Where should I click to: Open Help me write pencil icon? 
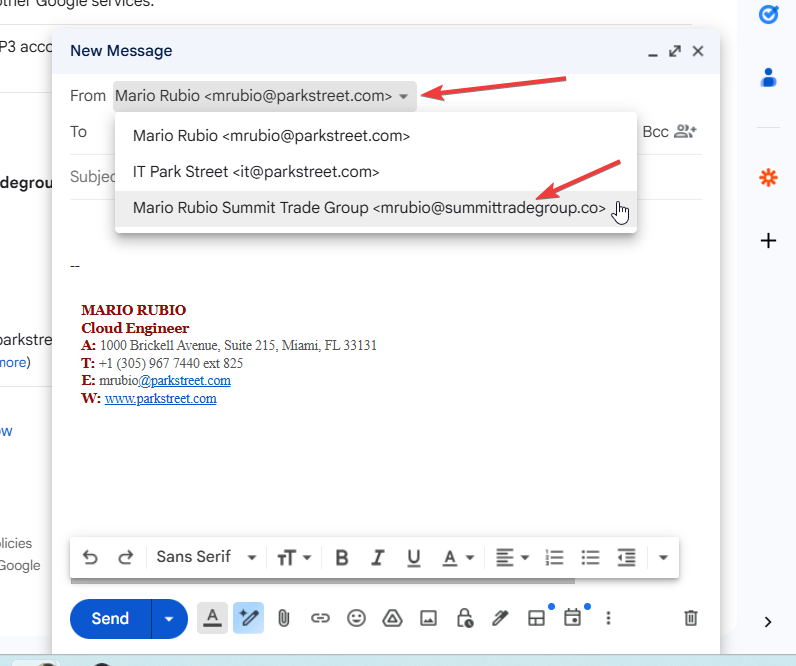[x=248, y=618]
